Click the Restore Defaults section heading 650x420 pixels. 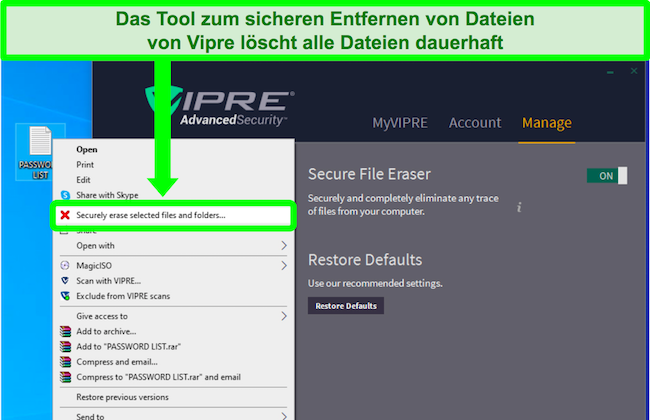[x=365, y=260]
